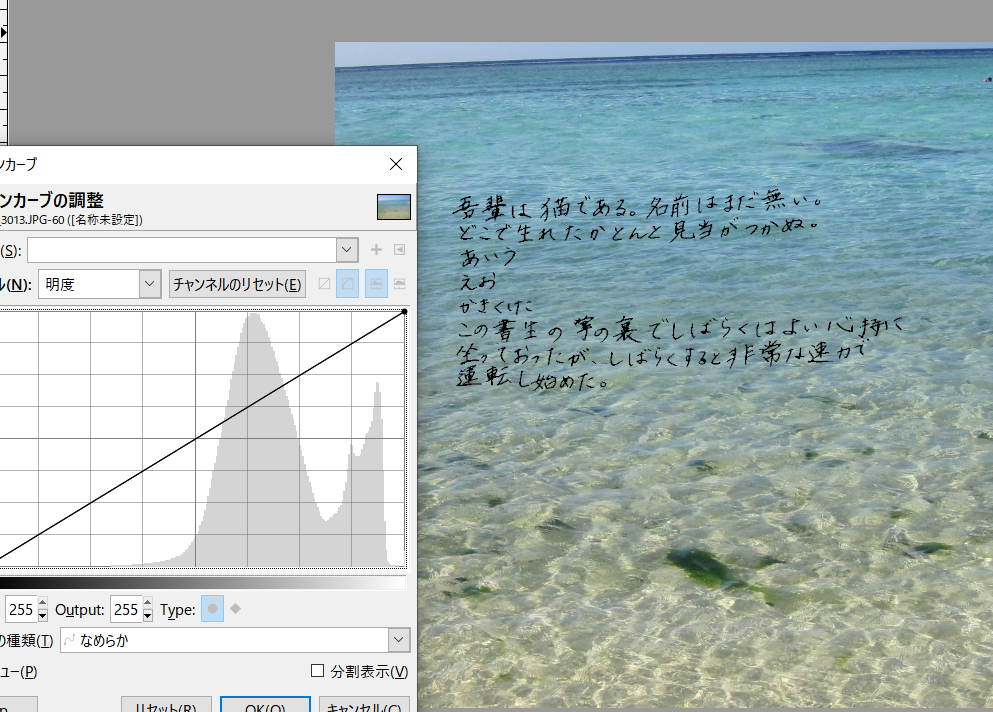993x712 pixels.
Task: Increase Output value with up stepper arrow
Action: pos(147,602)
